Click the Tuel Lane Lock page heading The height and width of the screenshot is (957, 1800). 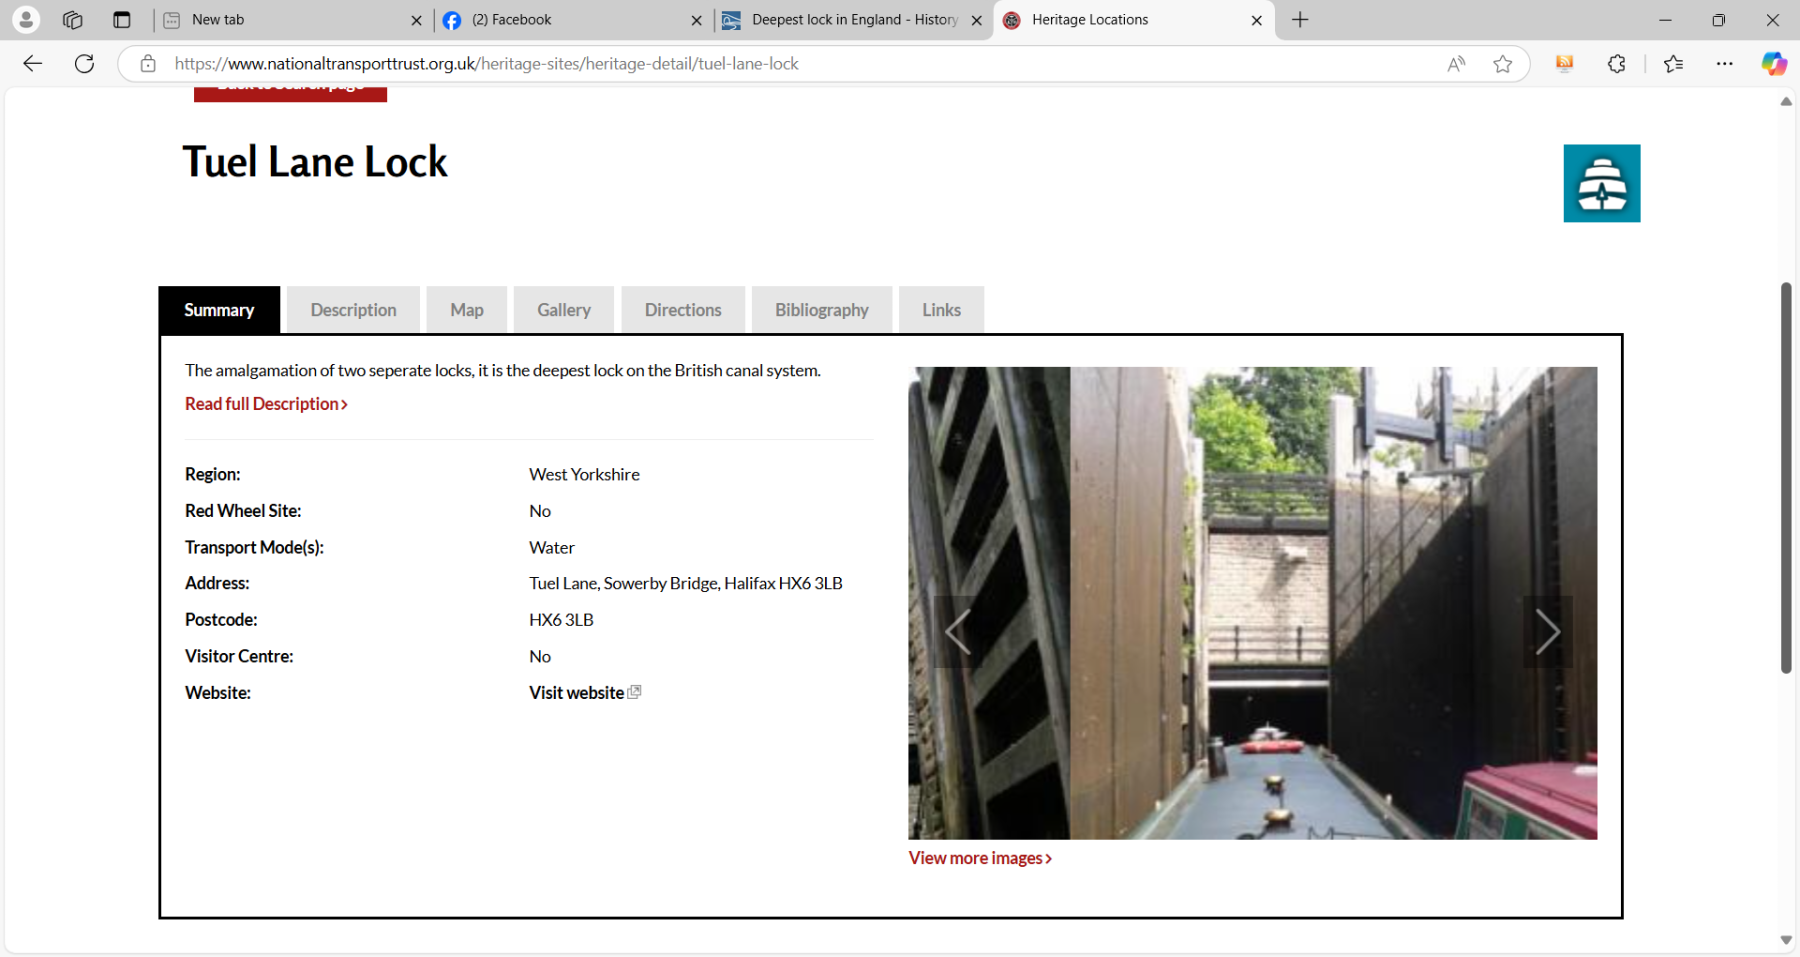[x=315, y=162]
